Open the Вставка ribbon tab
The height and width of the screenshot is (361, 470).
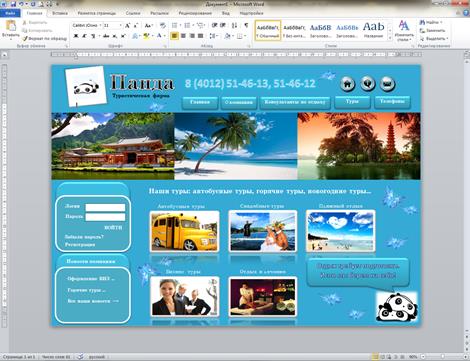click(x=60, y=13)
